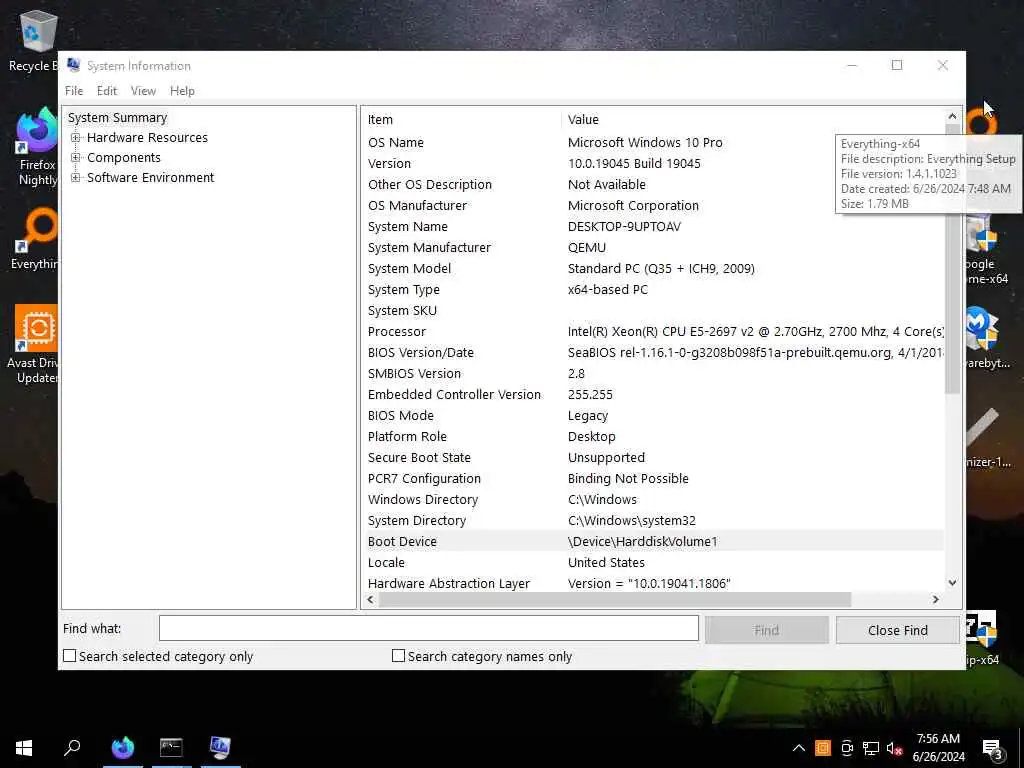Screen dimensions: 1024x768
Task: Maximize the System Information window
Action: [897, 65]
